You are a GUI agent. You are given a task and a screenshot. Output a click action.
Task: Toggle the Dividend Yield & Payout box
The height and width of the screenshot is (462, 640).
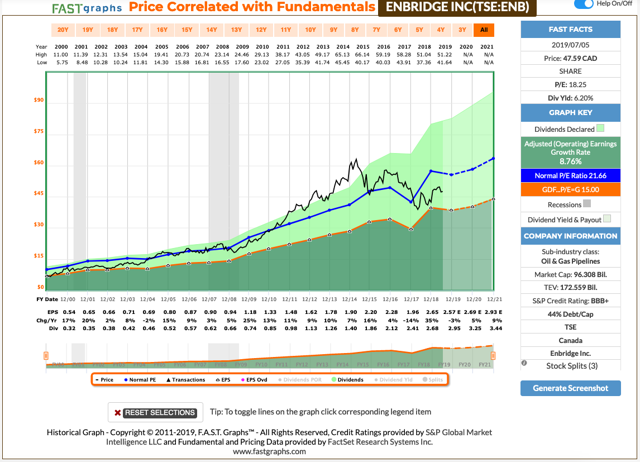point(607,218)
